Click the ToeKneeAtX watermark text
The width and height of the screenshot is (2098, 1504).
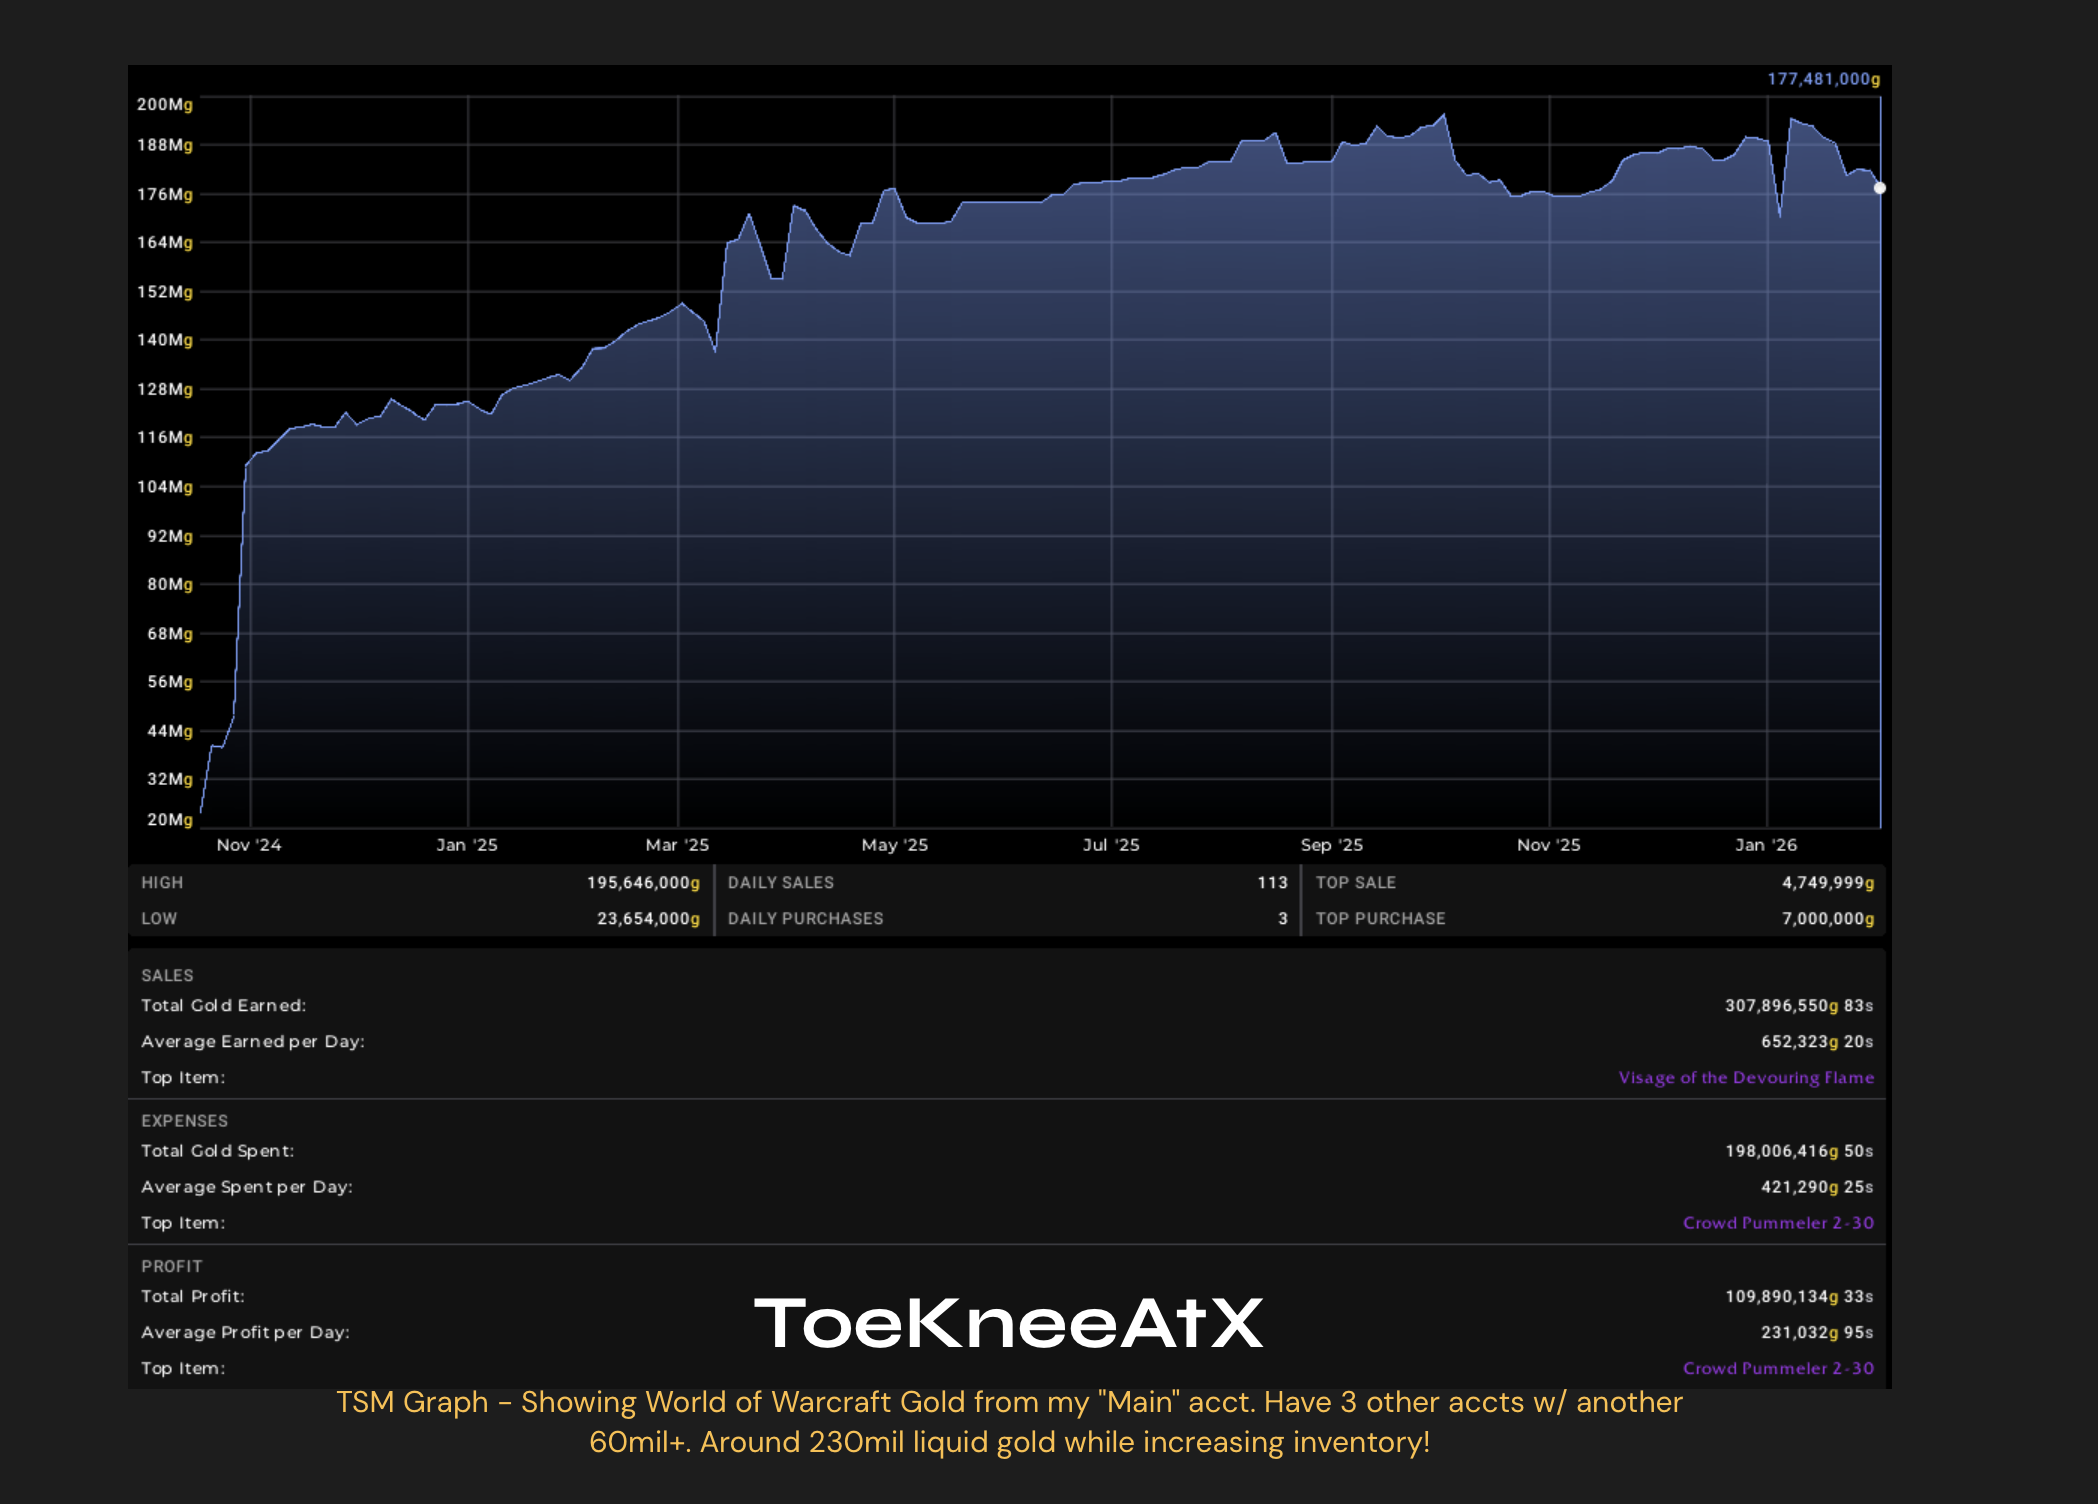click(1008, 1322)
